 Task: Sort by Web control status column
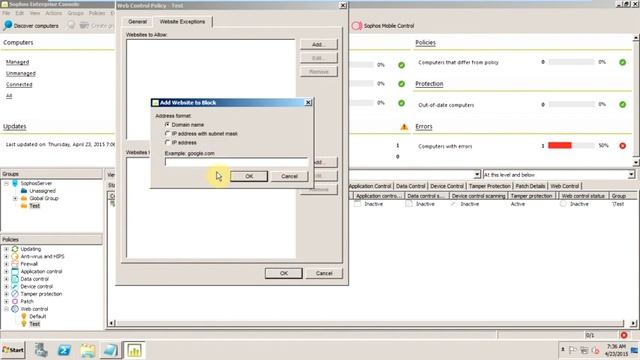(x=583, y=196)
